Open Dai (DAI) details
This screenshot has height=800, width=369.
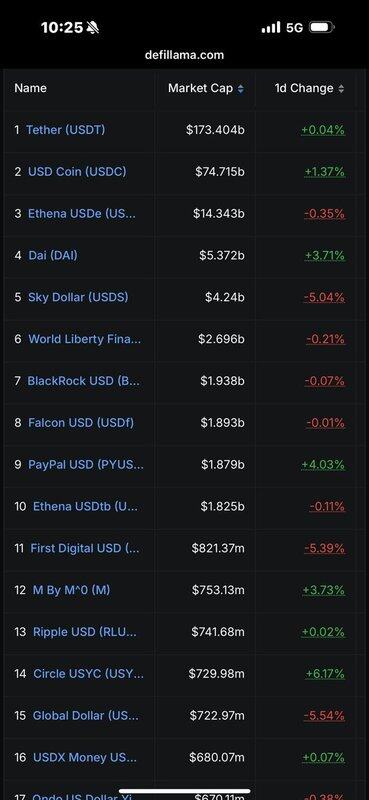pos(53,255)
